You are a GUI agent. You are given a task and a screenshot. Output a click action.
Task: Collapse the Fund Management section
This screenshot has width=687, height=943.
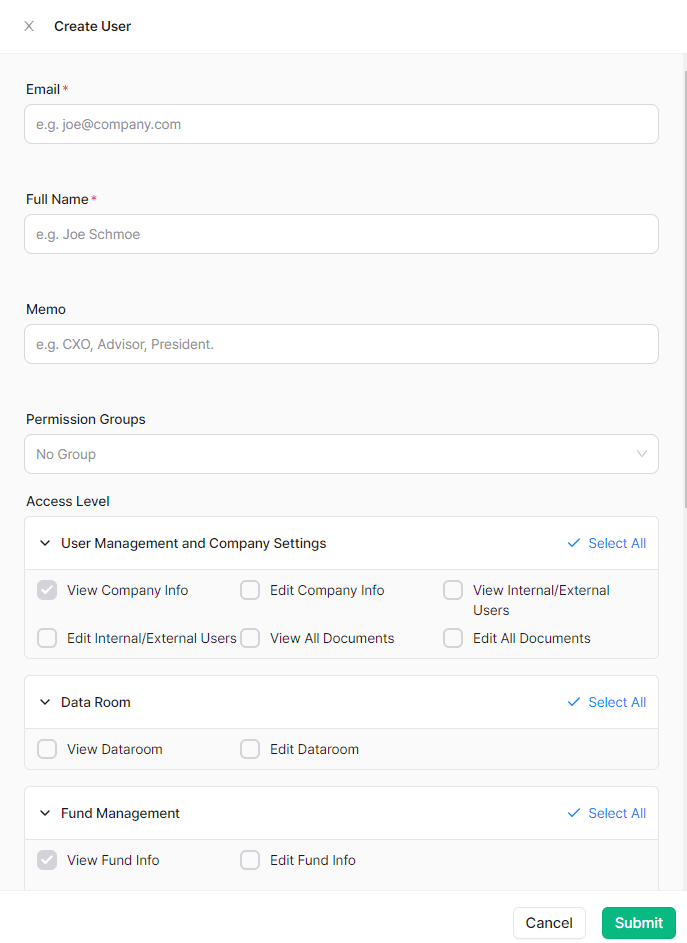tap(45, 814)
